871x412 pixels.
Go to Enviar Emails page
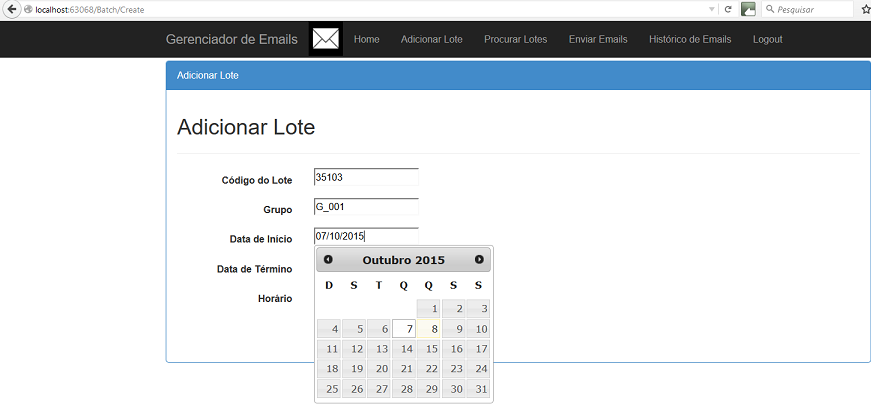coord(598,39)
